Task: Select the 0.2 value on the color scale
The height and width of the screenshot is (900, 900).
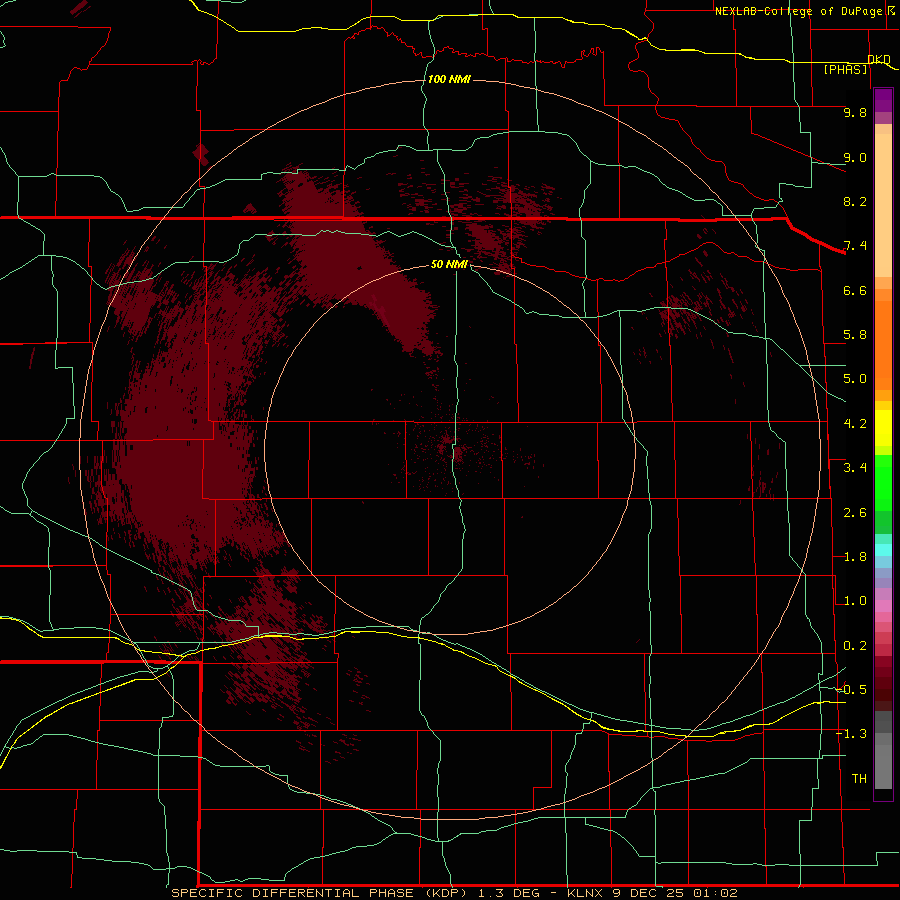Action: point(855,646)
